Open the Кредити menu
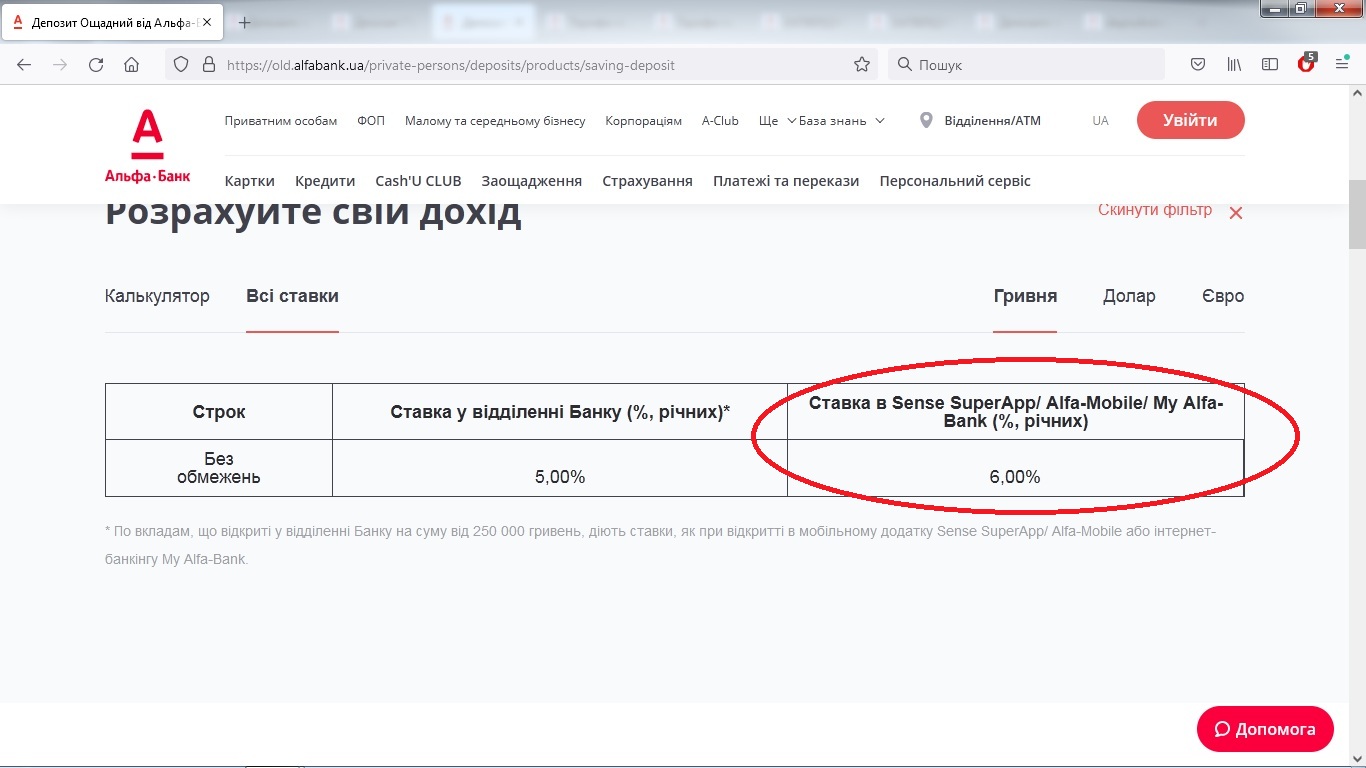 pyautogui.click(x=325, y=181)
